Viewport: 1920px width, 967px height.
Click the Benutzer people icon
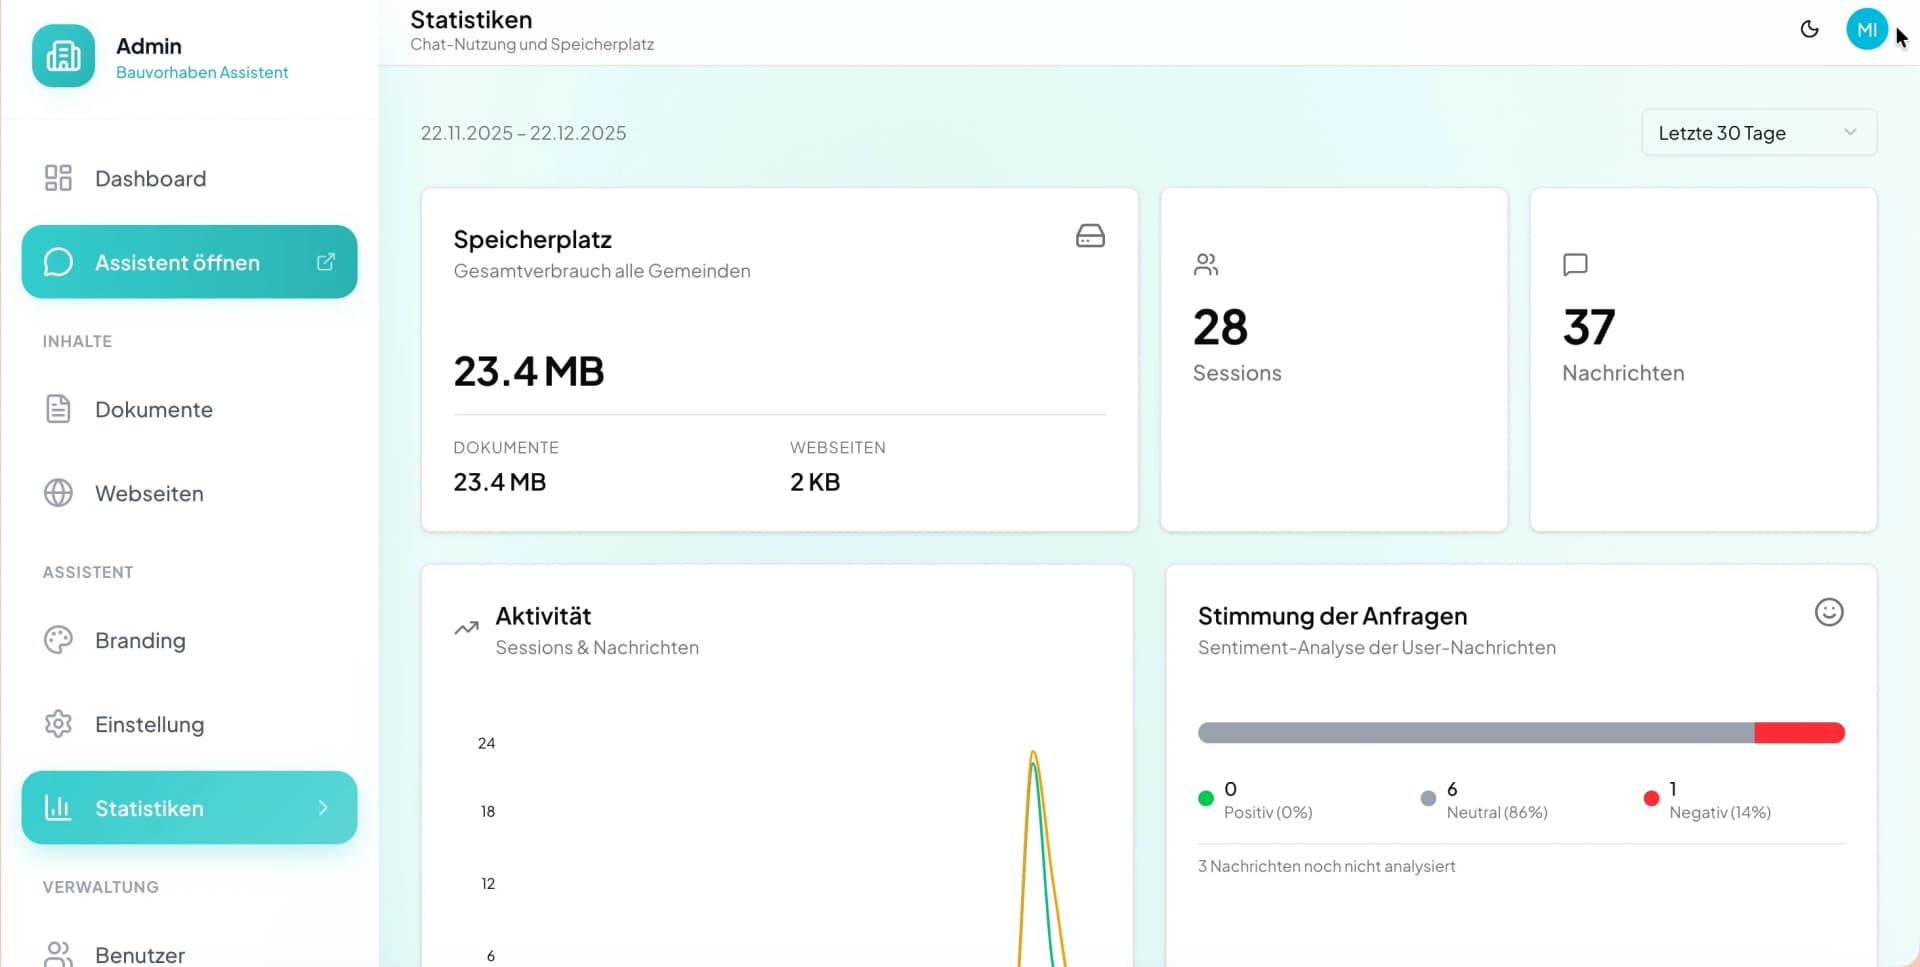pyautogui.click(x=58, y=953)
